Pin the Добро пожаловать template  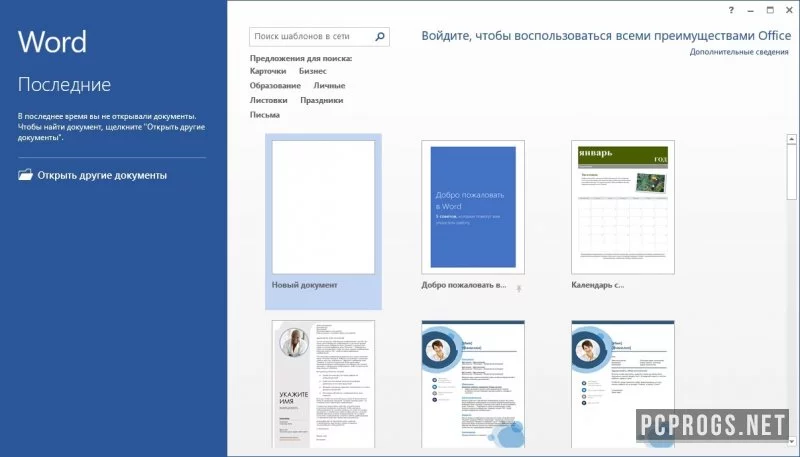(x=518, y=289)
